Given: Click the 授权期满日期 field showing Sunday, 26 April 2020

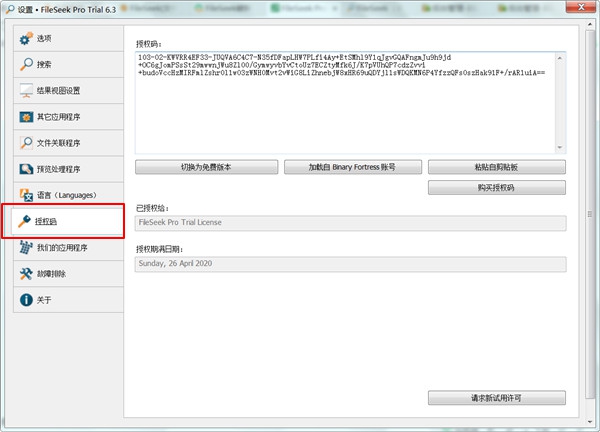Looking at the screenshot, I should pos(351,264).
